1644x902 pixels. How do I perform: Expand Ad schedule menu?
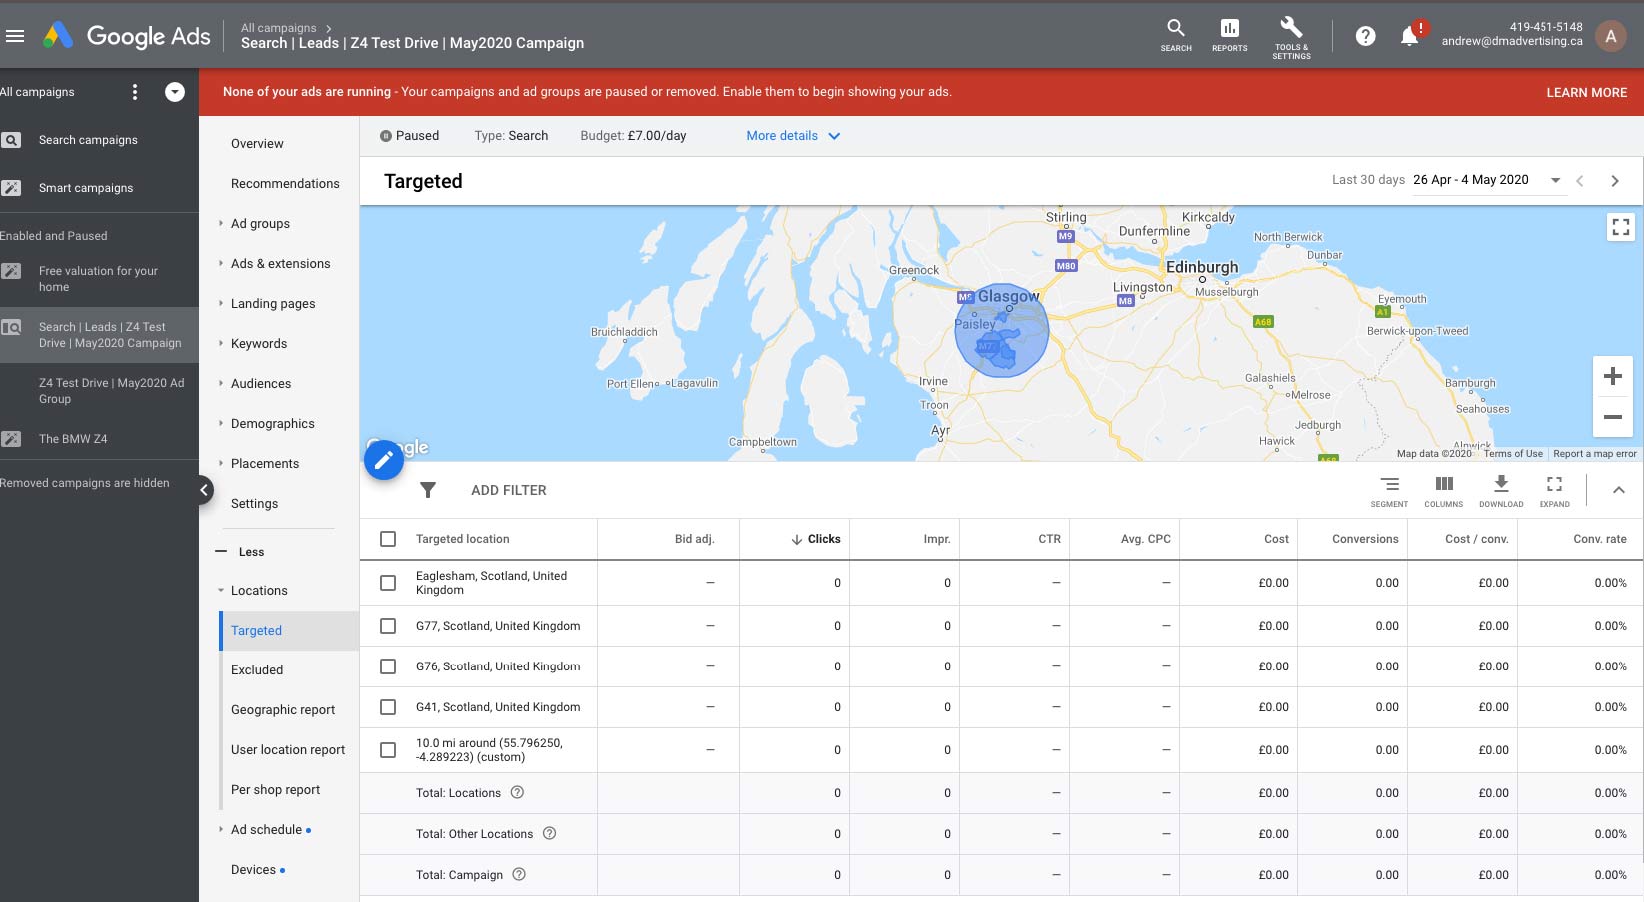tap(266, 830)
